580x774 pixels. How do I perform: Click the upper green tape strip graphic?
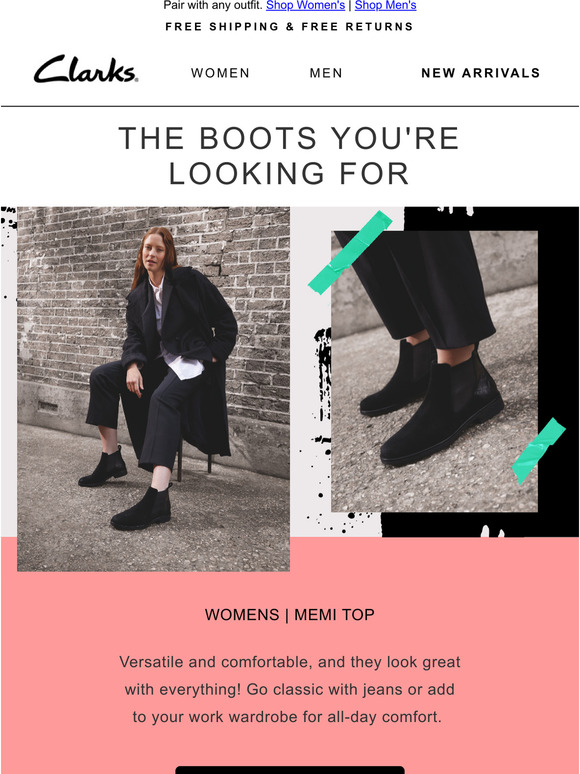pos(350,252)
